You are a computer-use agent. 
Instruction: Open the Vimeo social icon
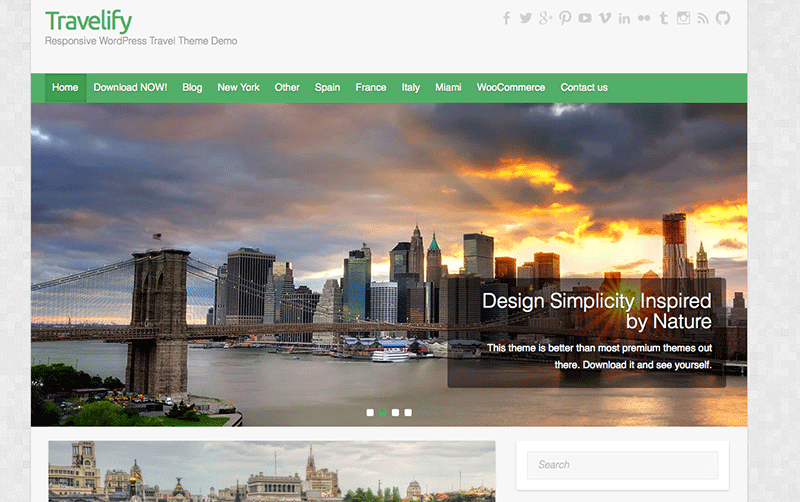(605, 18)
